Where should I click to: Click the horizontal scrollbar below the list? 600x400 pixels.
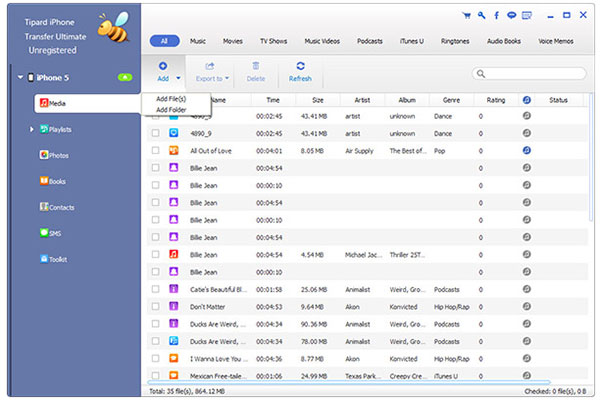pyautogui.click(x=349, y=382)
